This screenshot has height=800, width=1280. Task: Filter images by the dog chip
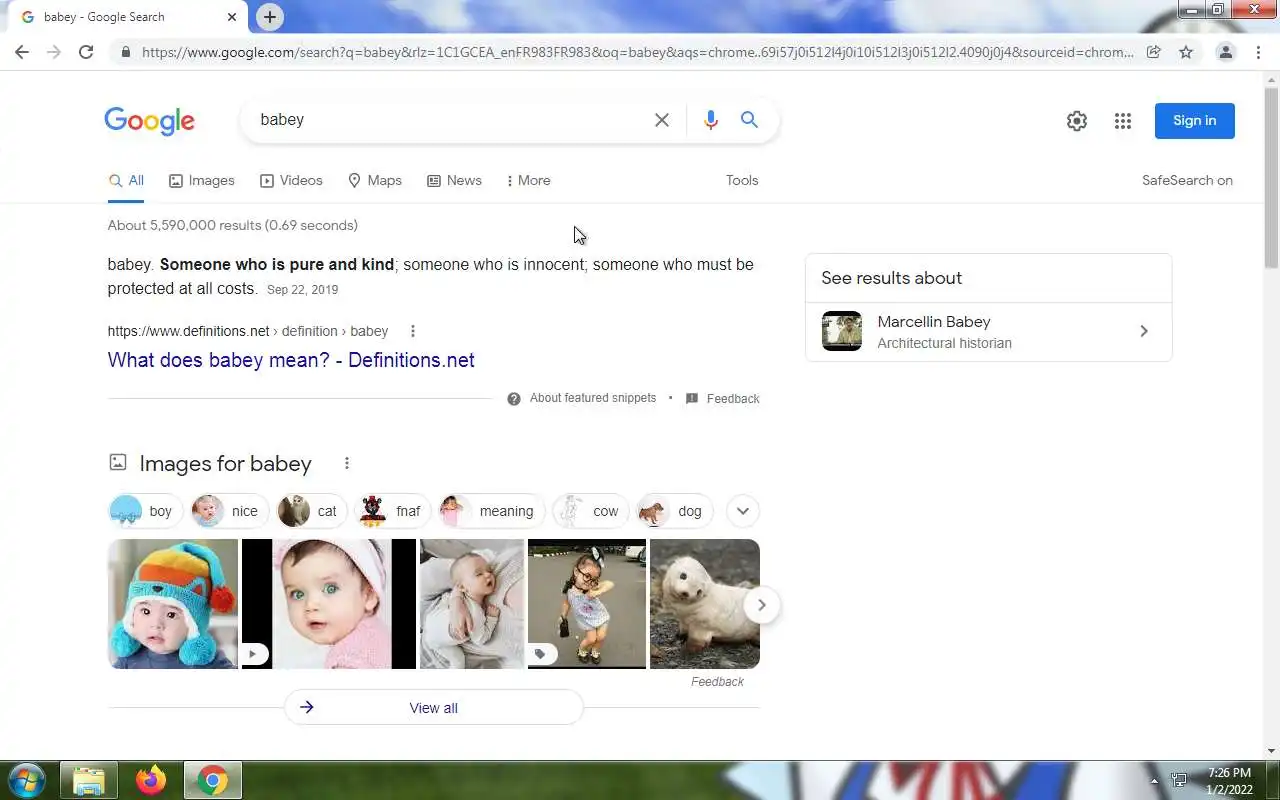pyautogui.click(x=675, y=511)
